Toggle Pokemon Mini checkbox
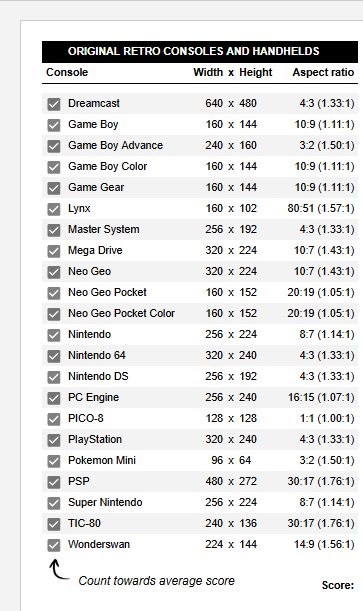Screen dimensions: 363x611 click(x=54, y=461)
